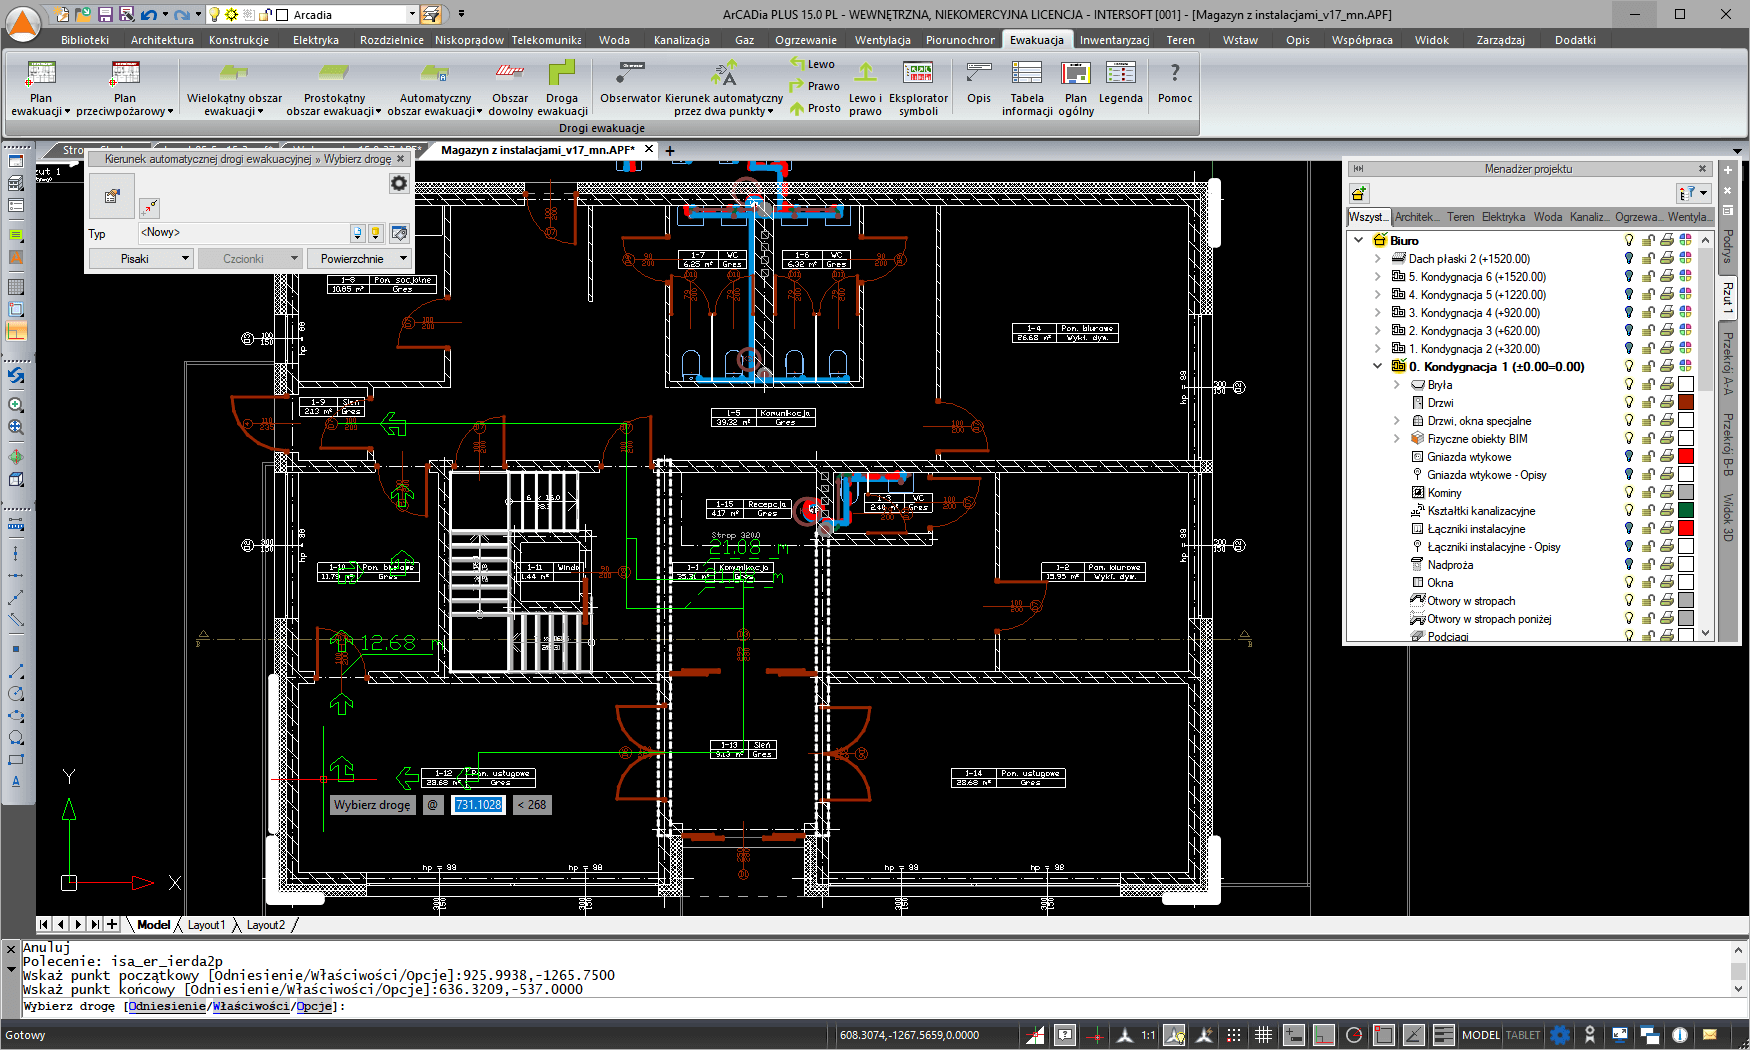Select Woda tab in Menadżer projektu
1750x1050 pixels.
[1547, 217]
